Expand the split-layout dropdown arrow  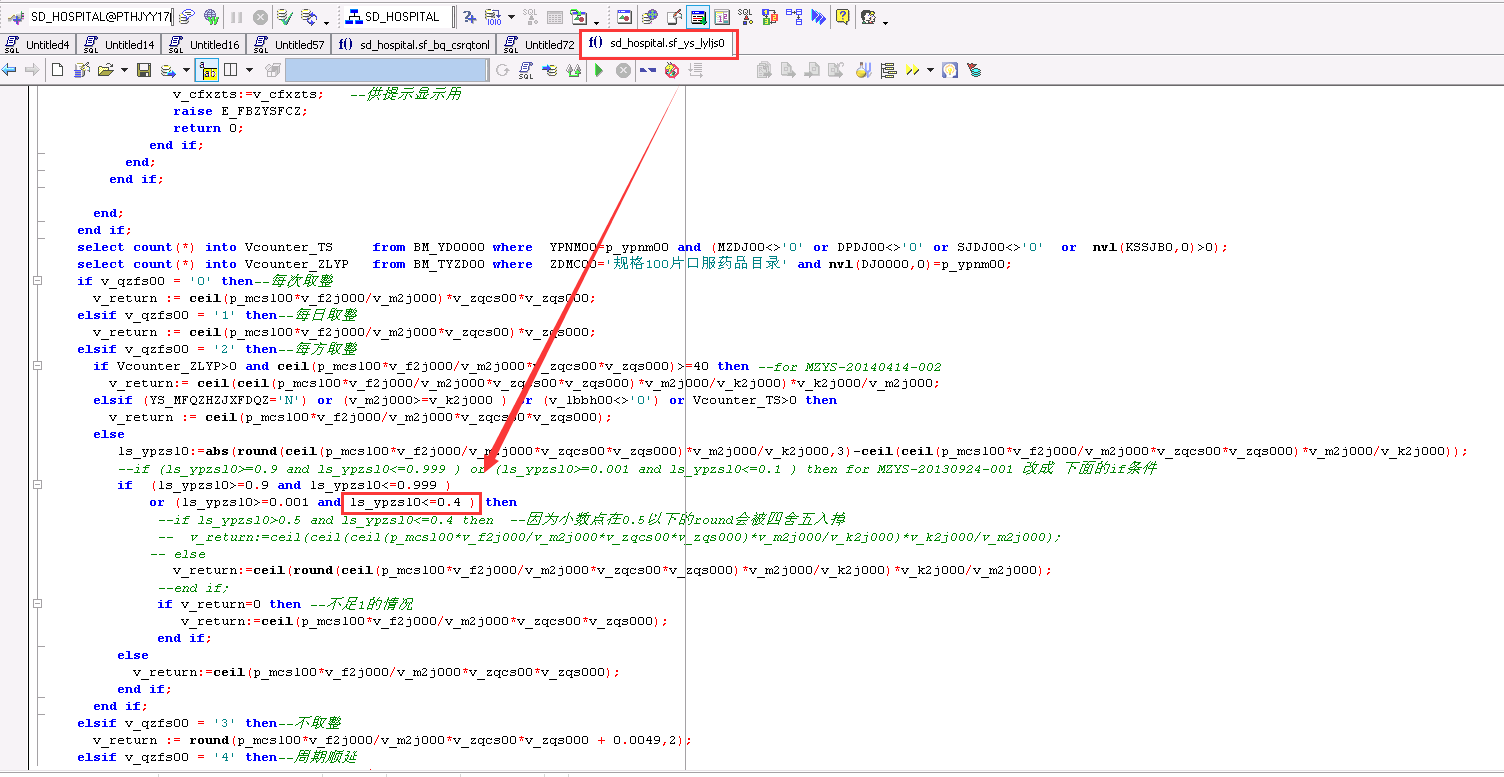click(249, 70)
